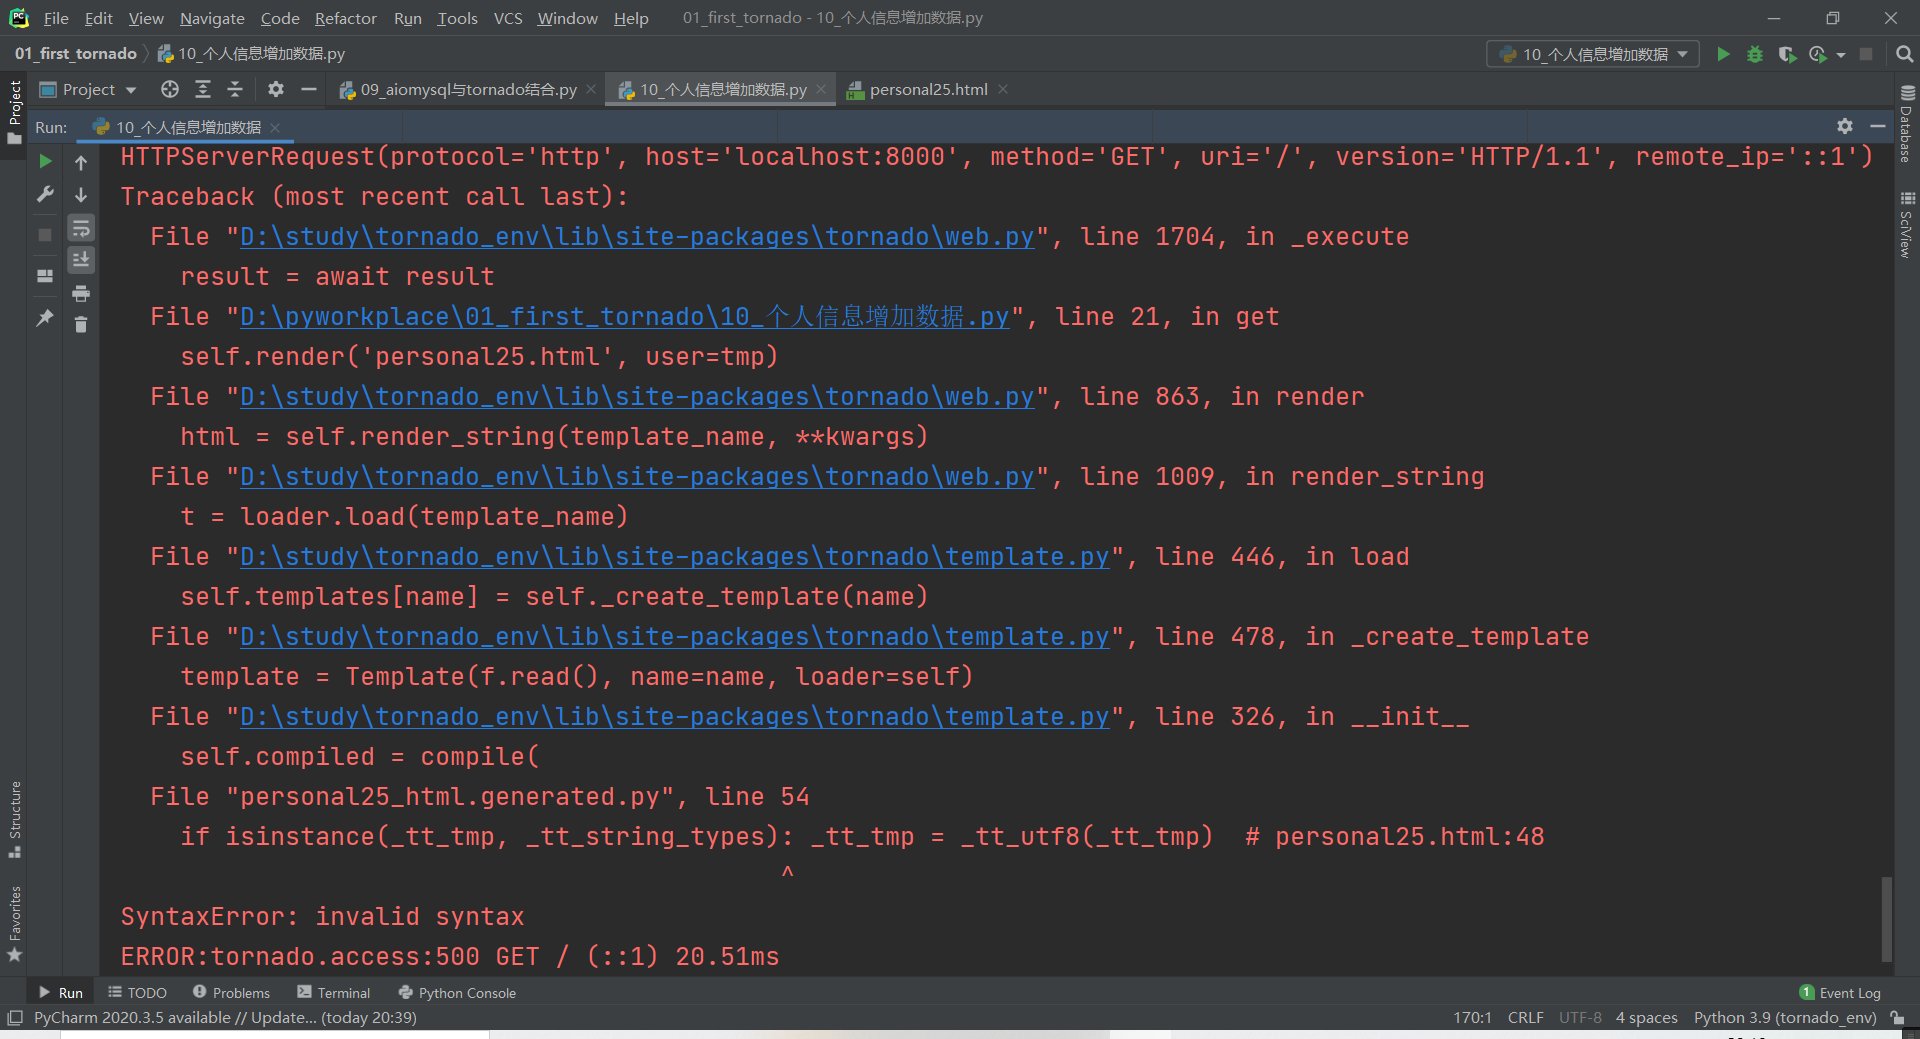Start debugging with the bug icon

[x=1755, y=54]
